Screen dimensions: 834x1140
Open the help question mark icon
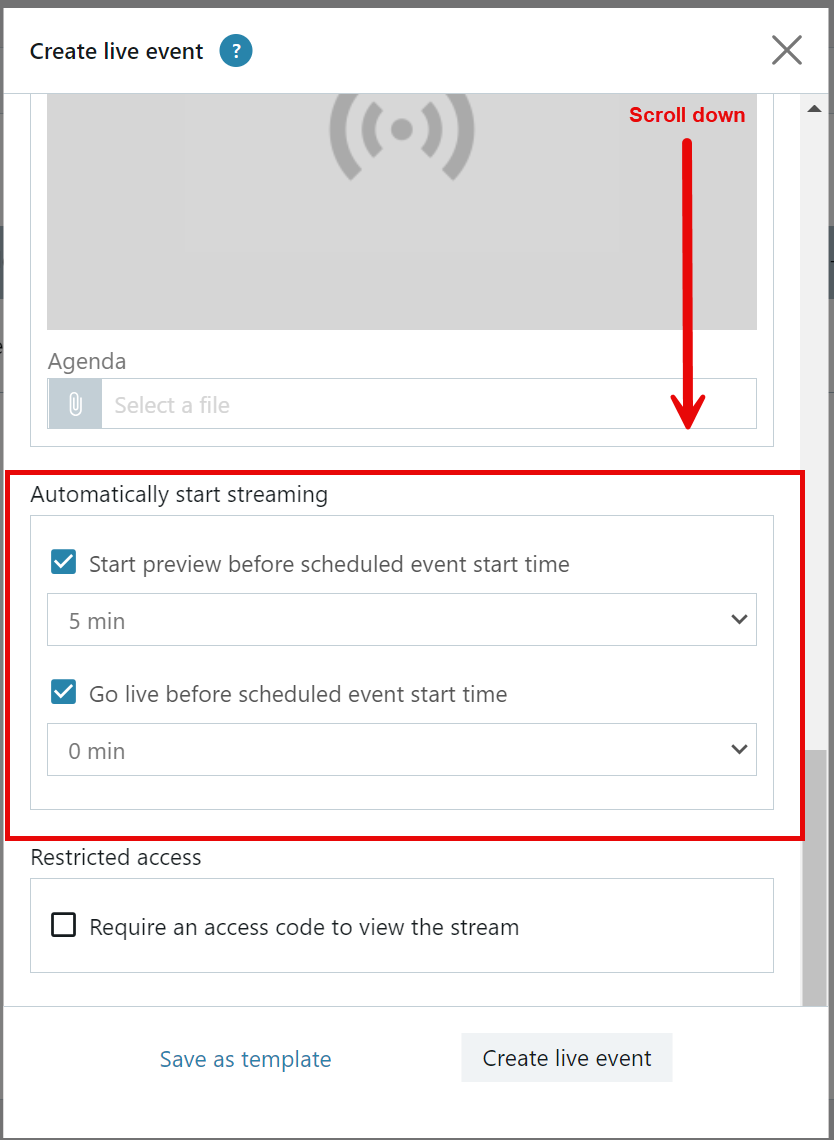click(x=236, y=52)
